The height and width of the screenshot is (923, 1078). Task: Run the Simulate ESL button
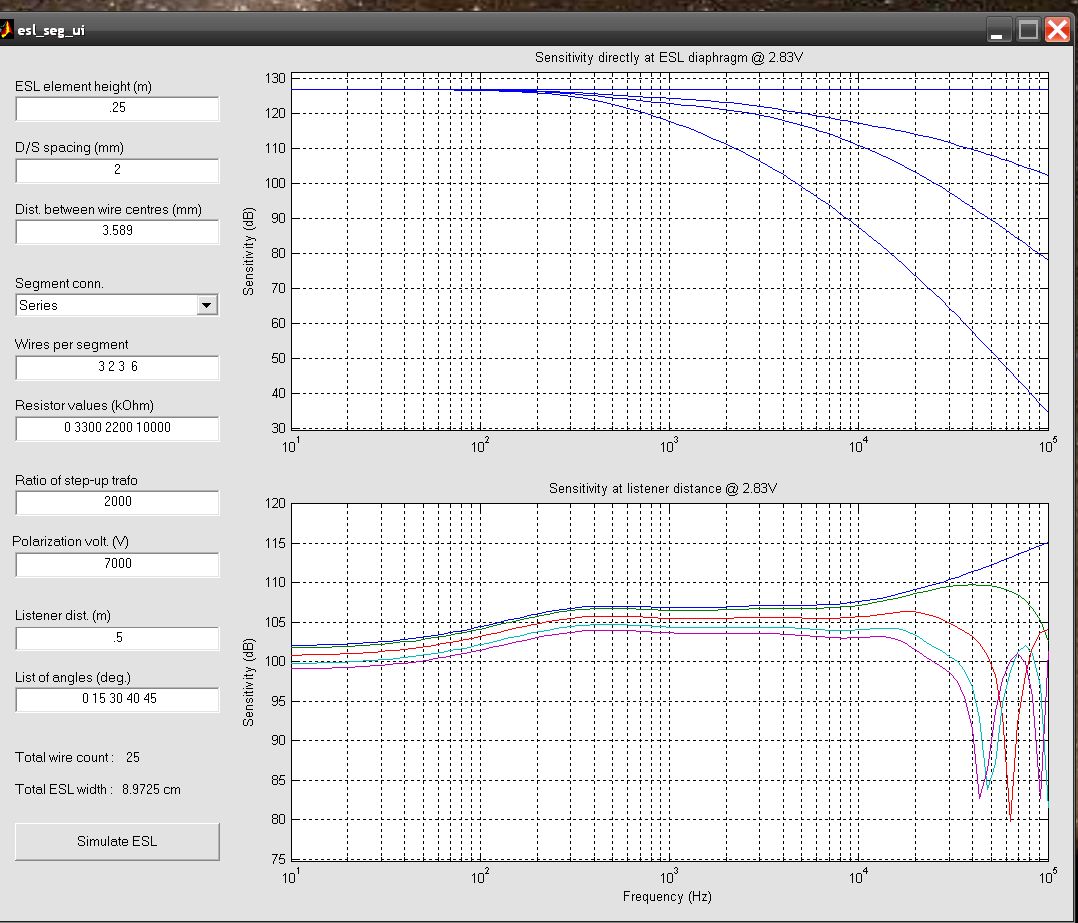coord(117,841)
